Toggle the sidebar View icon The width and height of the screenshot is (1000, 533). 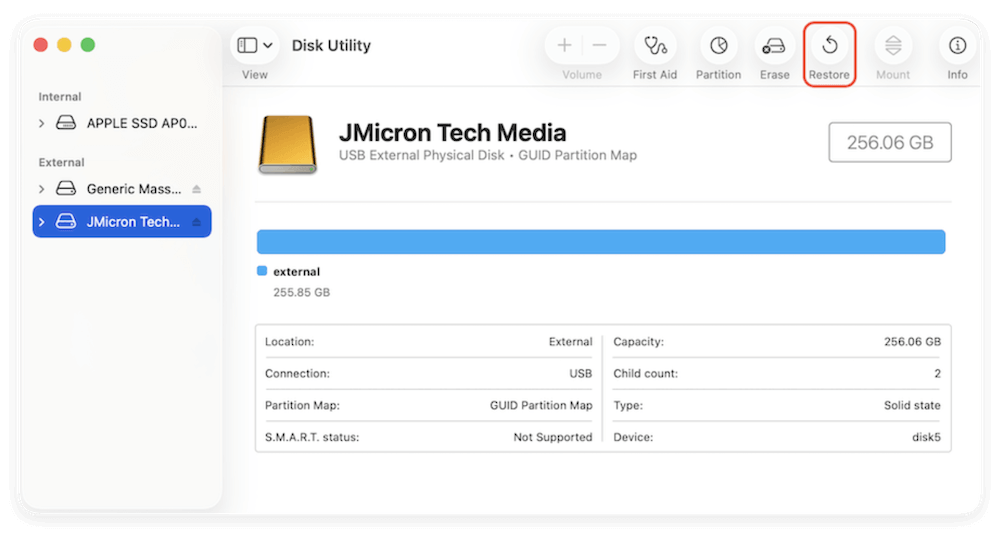pyautogui.click(x=247, y=45)
